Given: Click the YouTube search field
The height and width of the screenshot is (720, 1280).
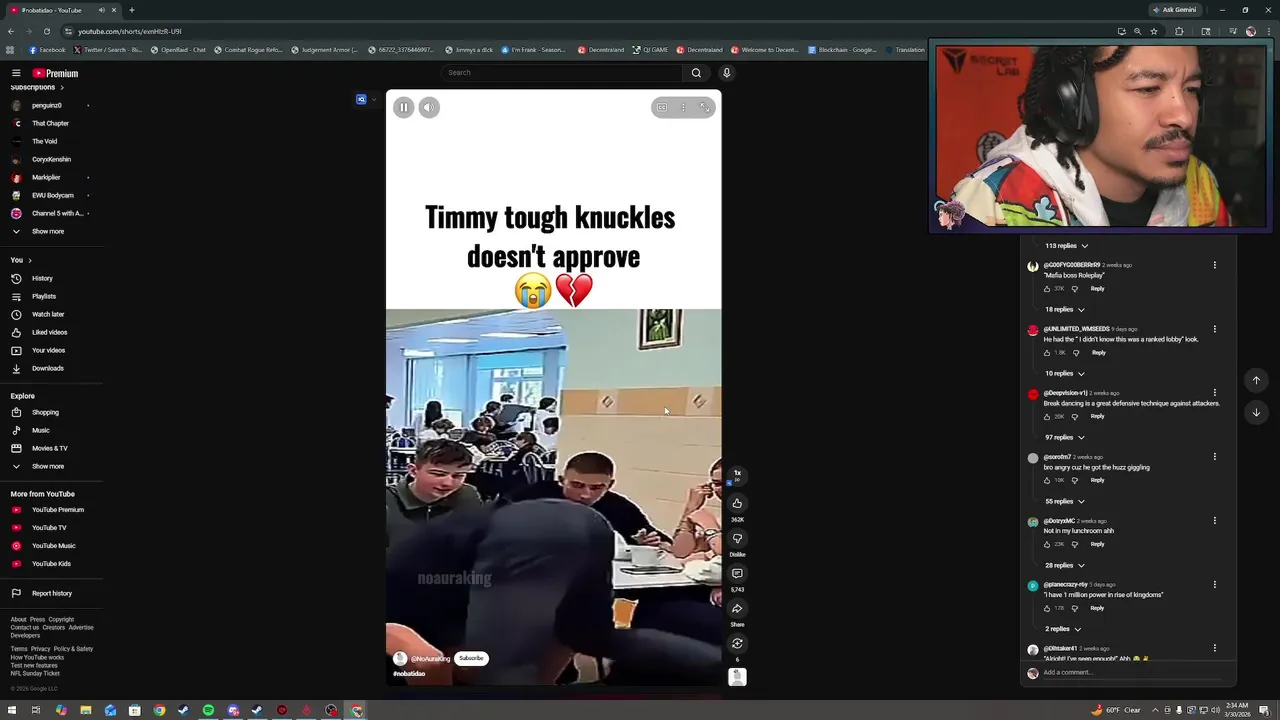Looking at the screenshot, I should (x=562, y=73).
